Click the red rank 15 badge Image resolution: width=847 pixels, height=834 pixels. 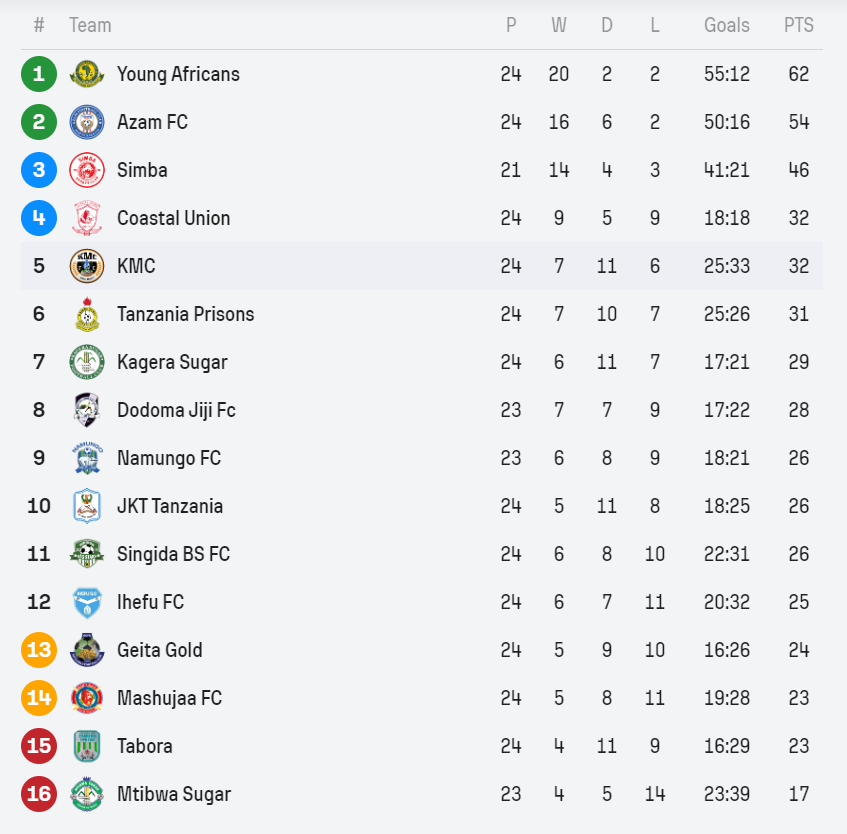coord(39,746)
